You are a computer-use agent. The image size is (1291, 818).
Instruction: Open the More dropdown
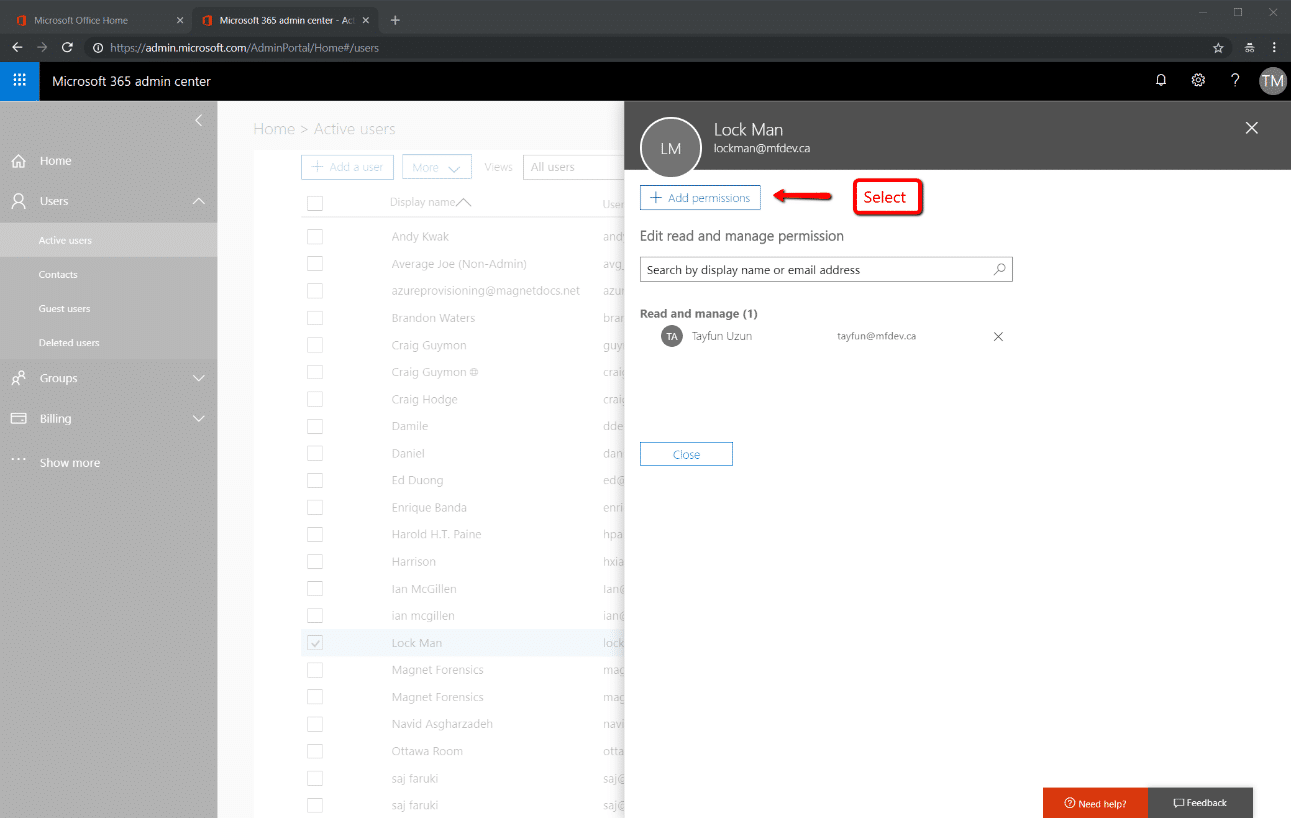[x=437, y=167]
